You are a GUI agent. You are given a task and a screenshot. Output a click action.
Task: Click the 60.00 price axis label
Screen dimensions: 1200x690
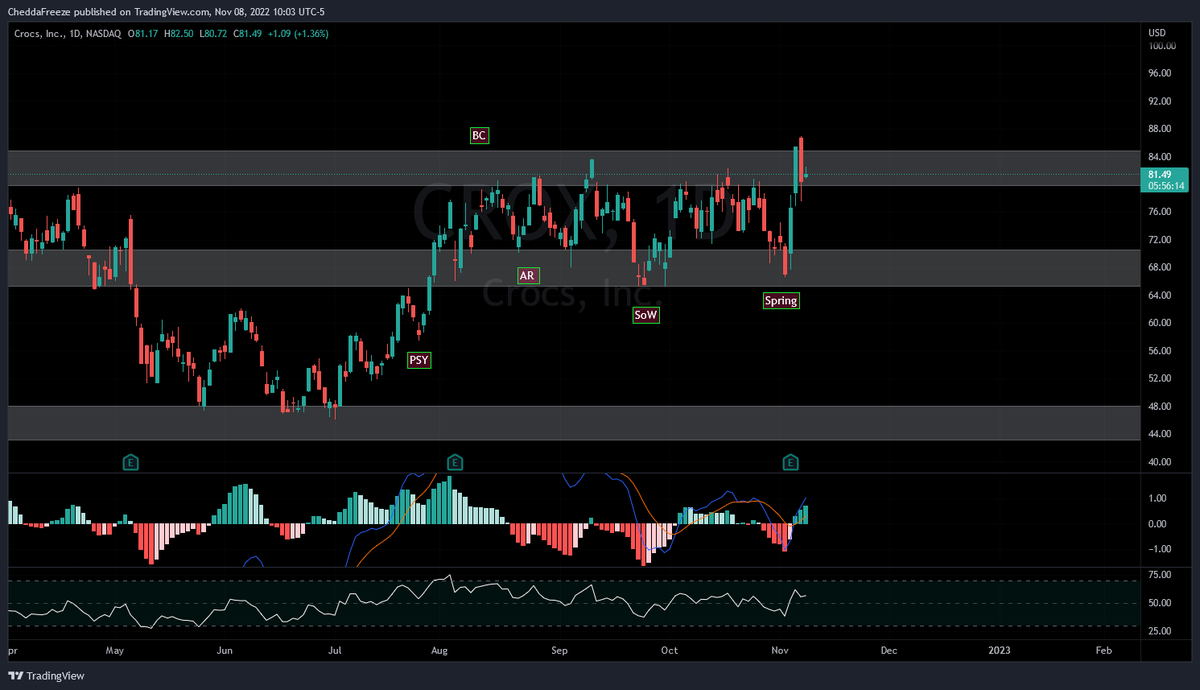click(x=1160, y=323)
